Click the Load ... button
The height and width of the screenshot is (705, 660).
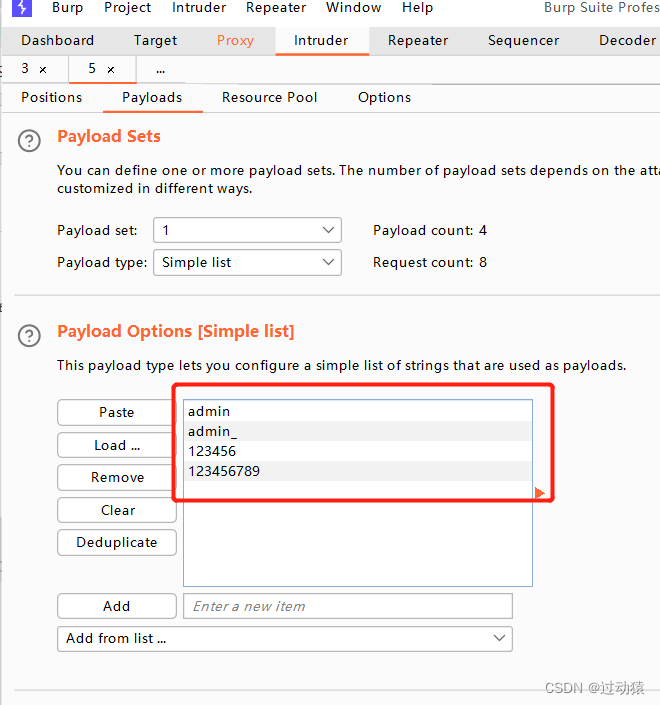117,445
